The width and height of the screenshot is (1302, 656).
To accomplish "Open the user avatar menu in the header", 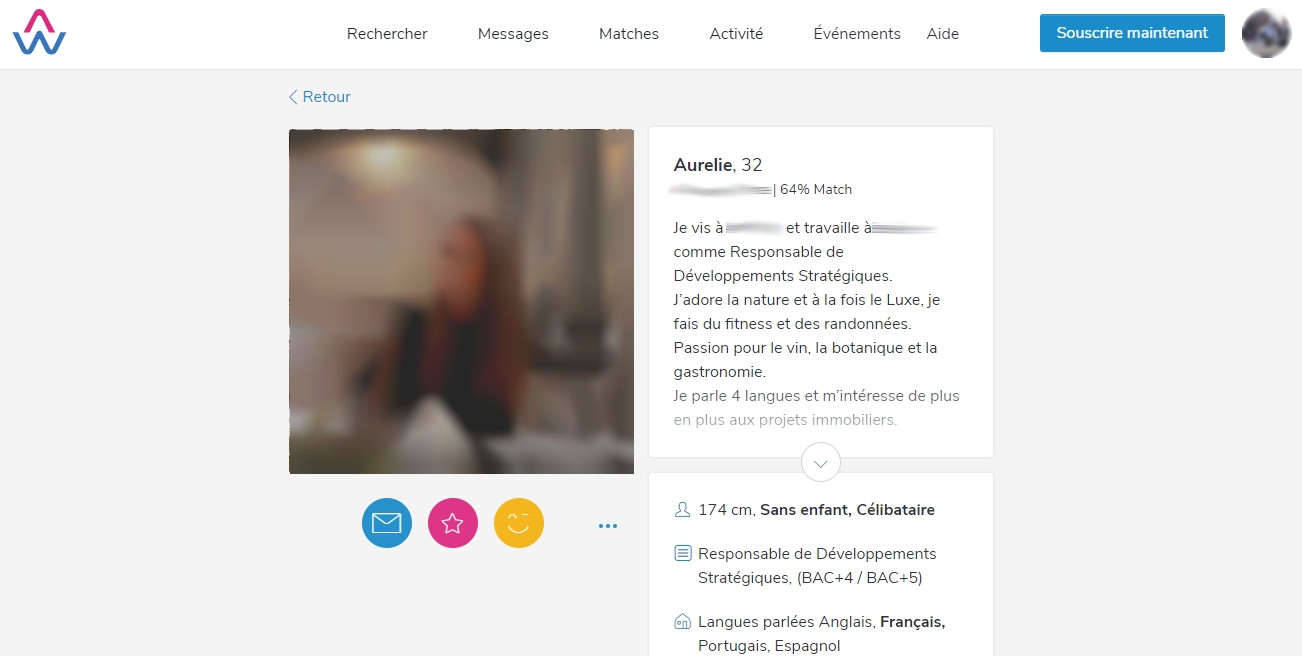I will [x=1266, y=33].
